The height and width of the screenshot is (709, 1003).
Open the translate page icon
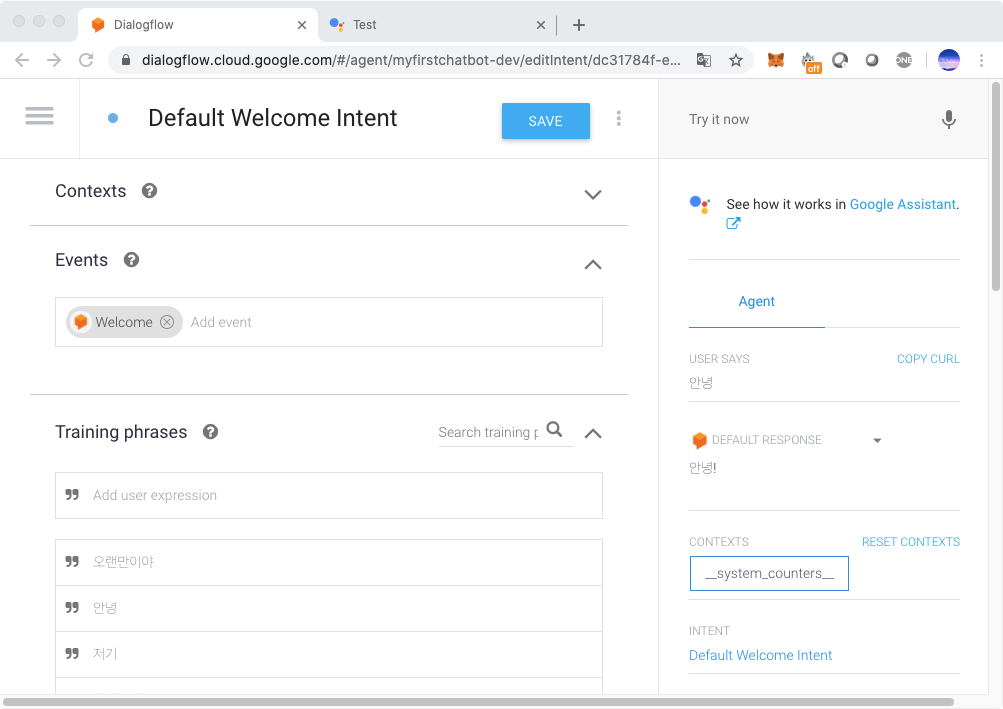[704, 60]
